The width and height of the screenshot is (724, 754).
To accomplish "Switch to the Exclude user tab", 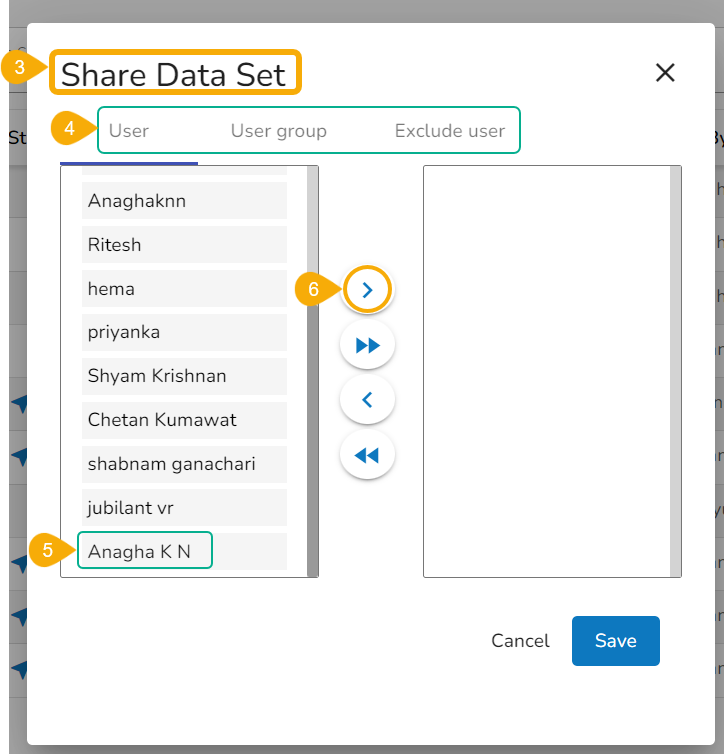I will point(449,131).
